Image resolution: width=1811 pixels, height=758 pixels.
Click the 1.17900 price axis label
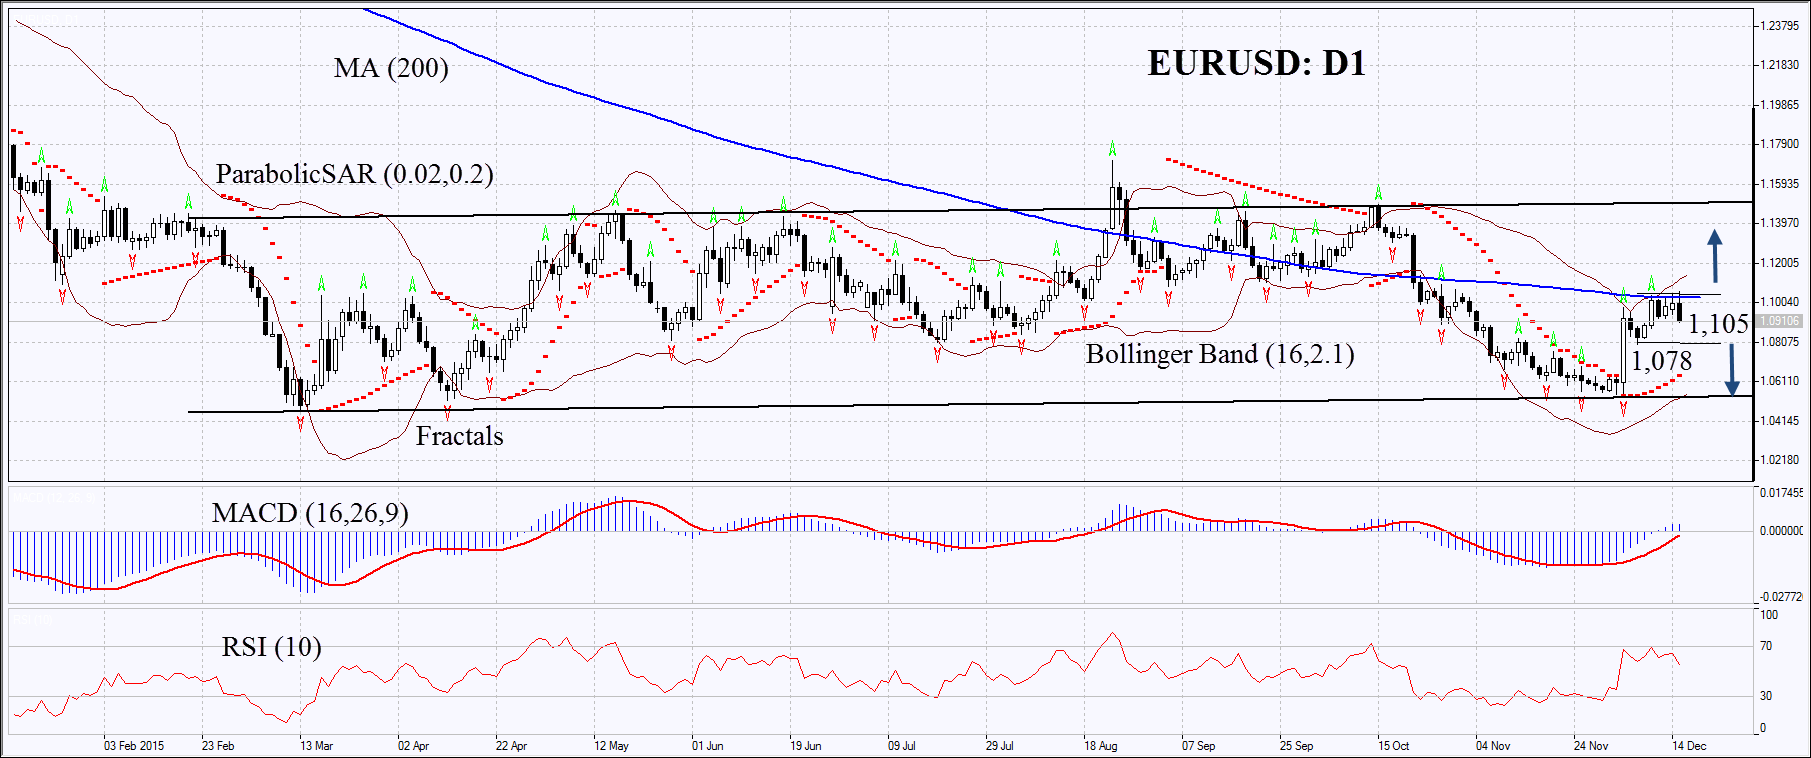pos(1780,144)
